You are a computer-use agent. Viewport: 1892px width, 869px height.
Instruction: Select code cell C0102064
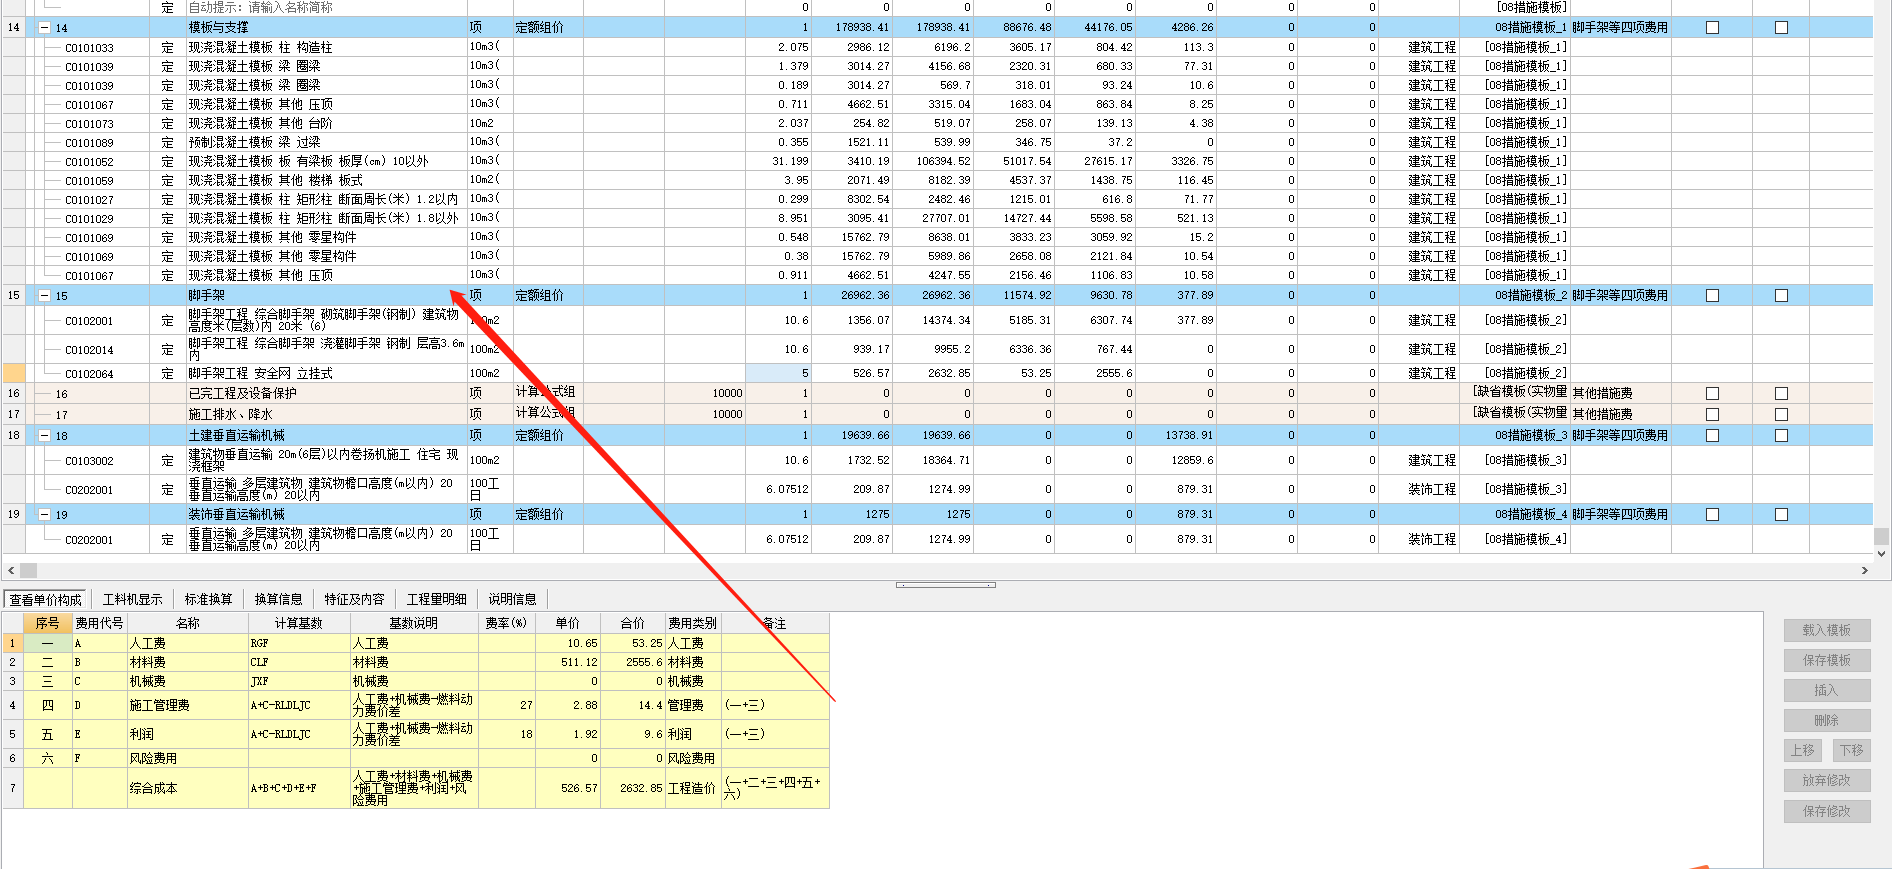[x=90, y=374]
